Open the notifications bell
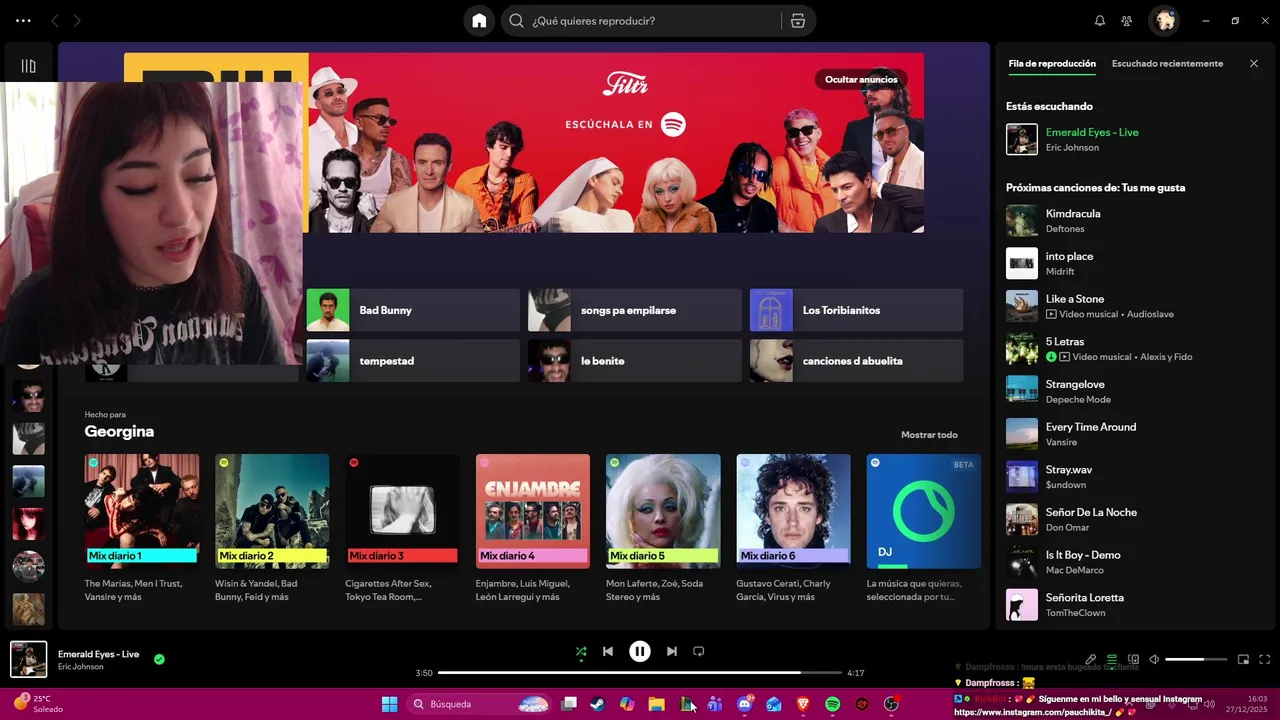Viewport: 1280px width, 720px height. [x=1100, y=20]
